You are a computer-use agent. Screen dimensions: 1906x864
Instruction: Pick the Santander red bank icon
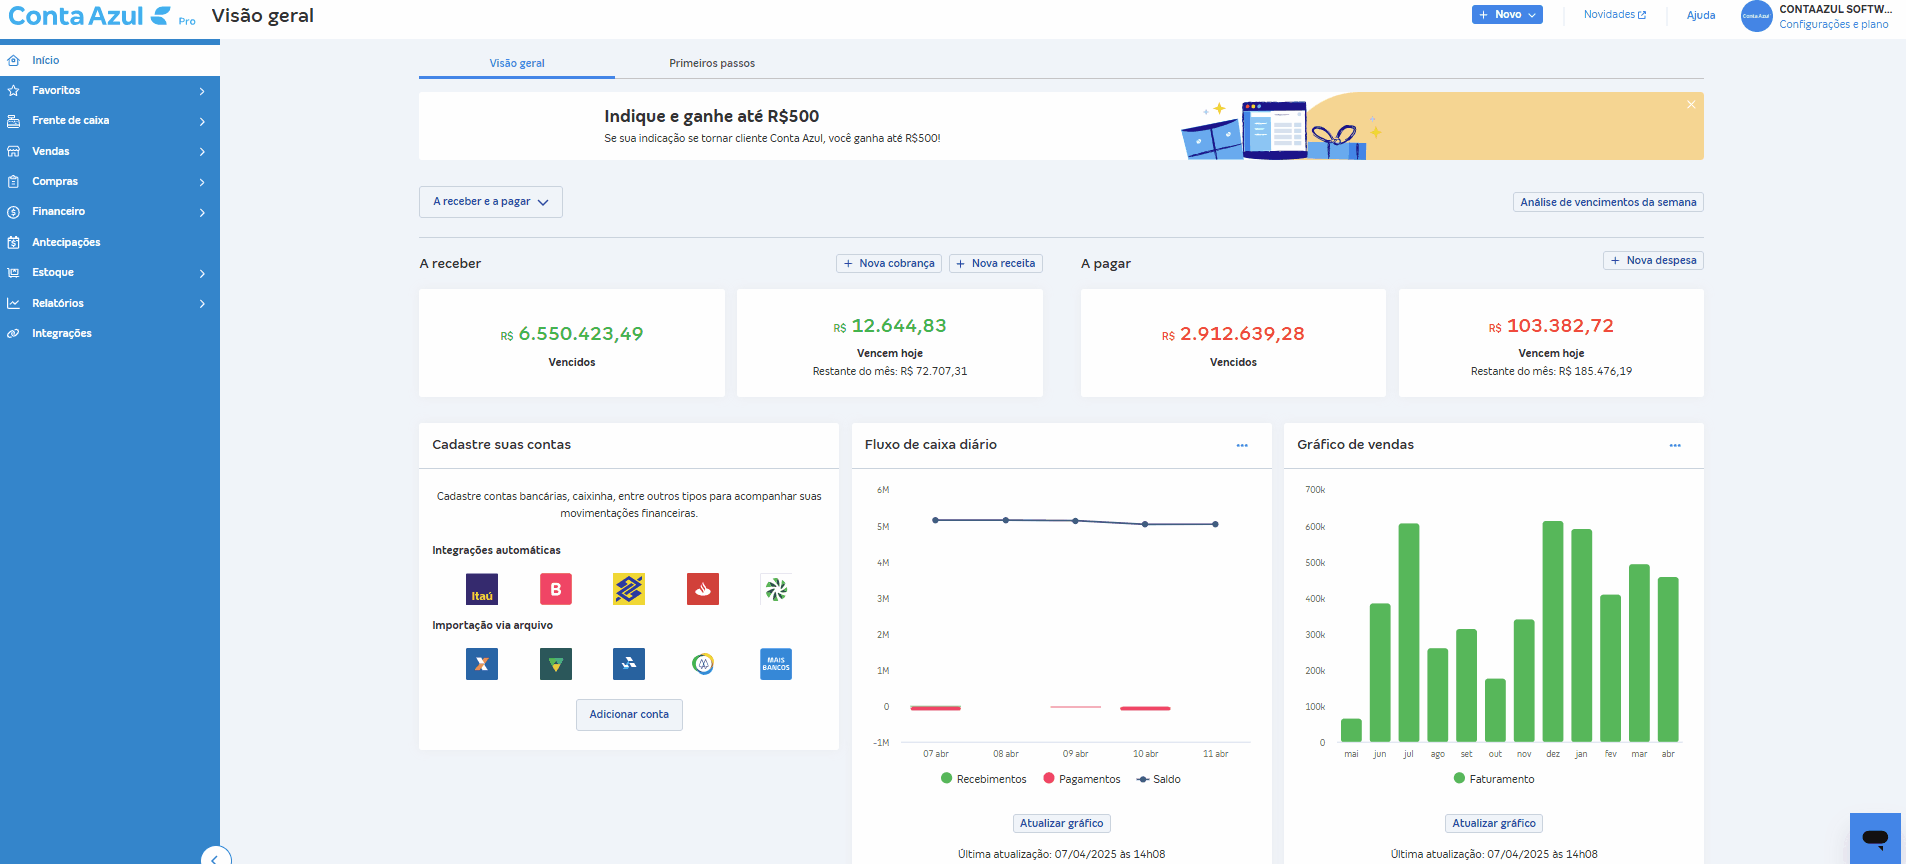click(x=703, y=589)
